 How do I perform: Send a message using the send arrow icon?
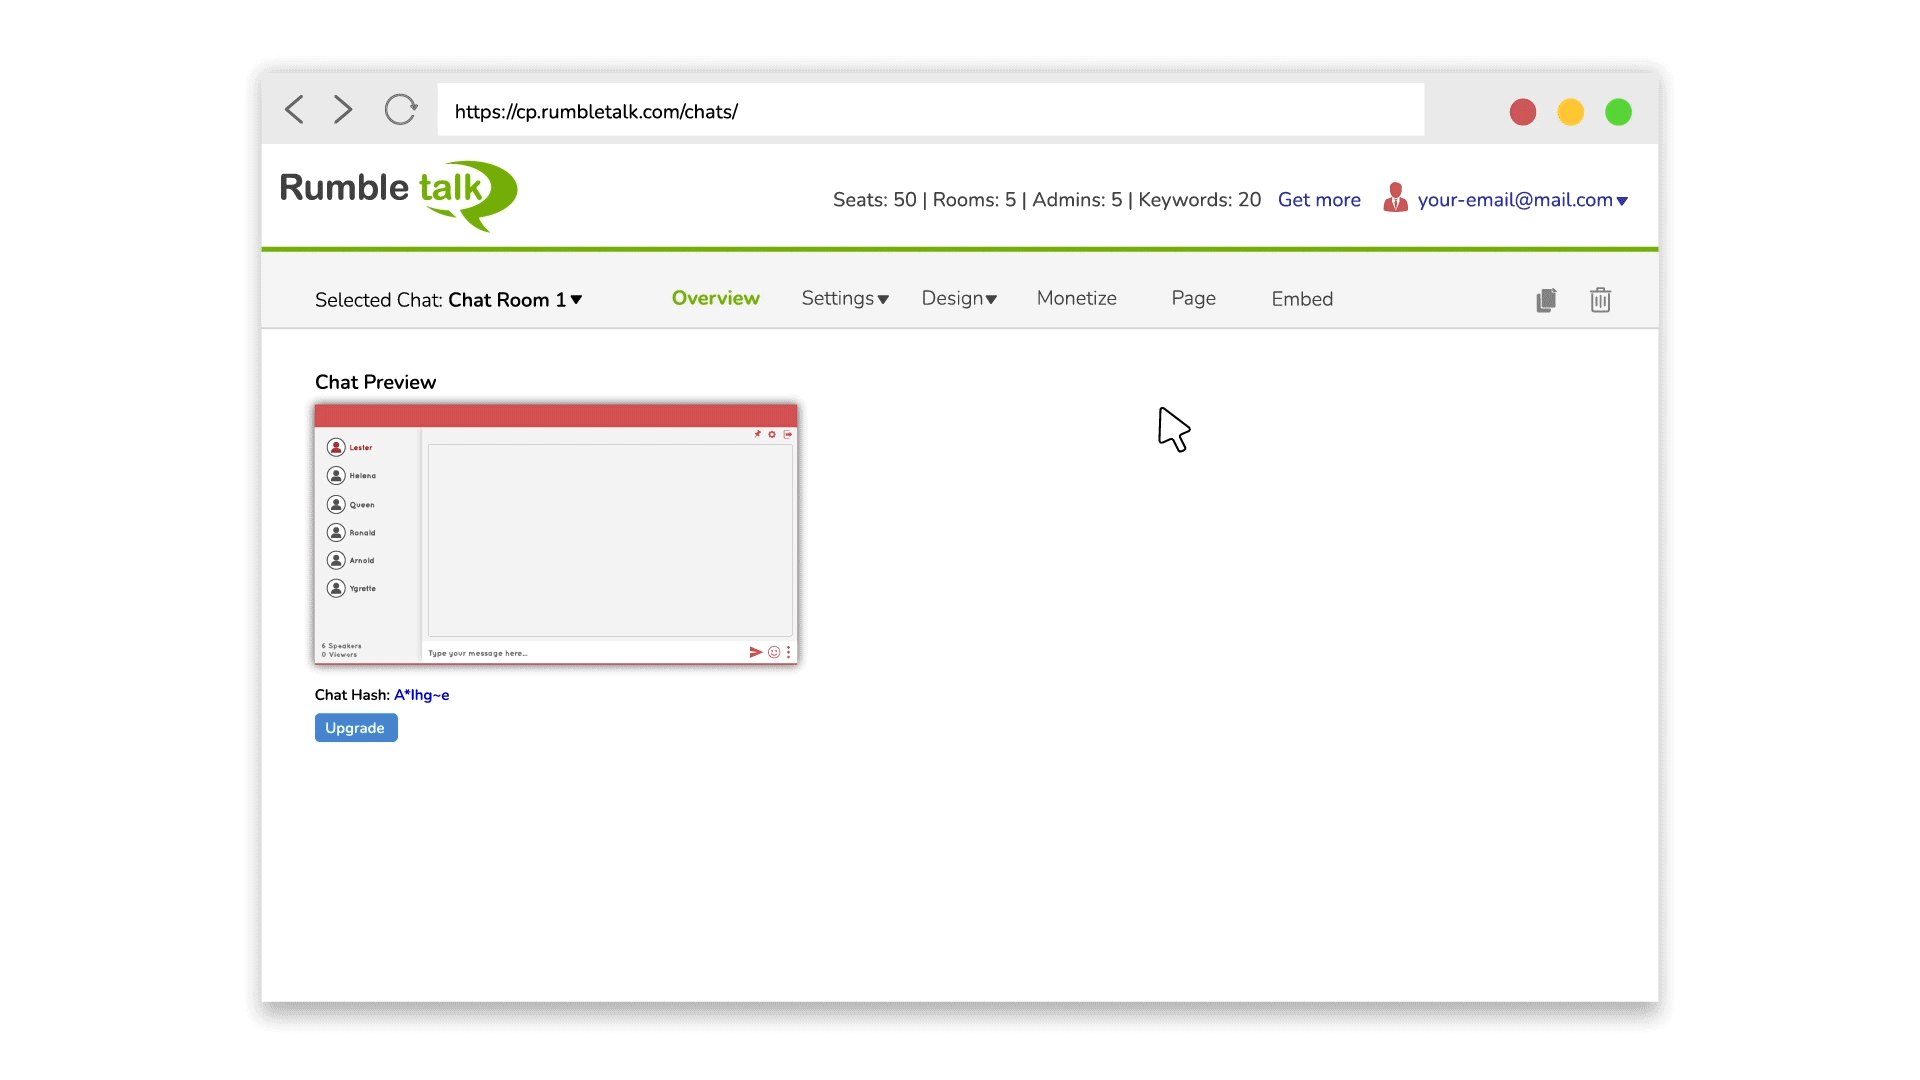coord(755,652)
